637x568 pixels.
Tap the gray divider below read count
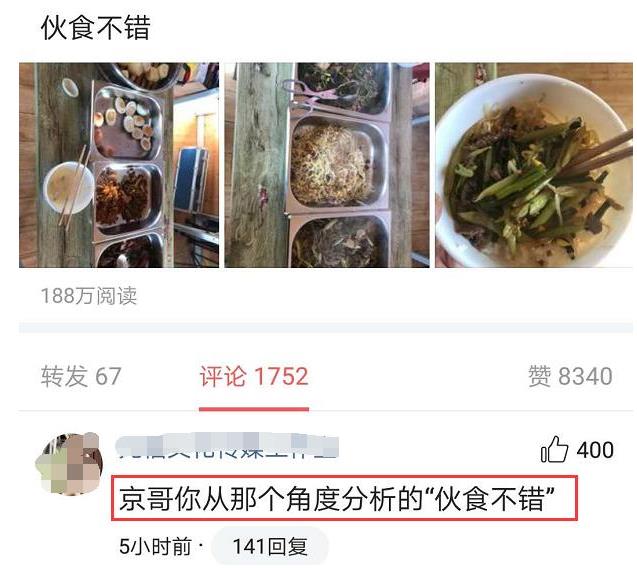(326, 328)
